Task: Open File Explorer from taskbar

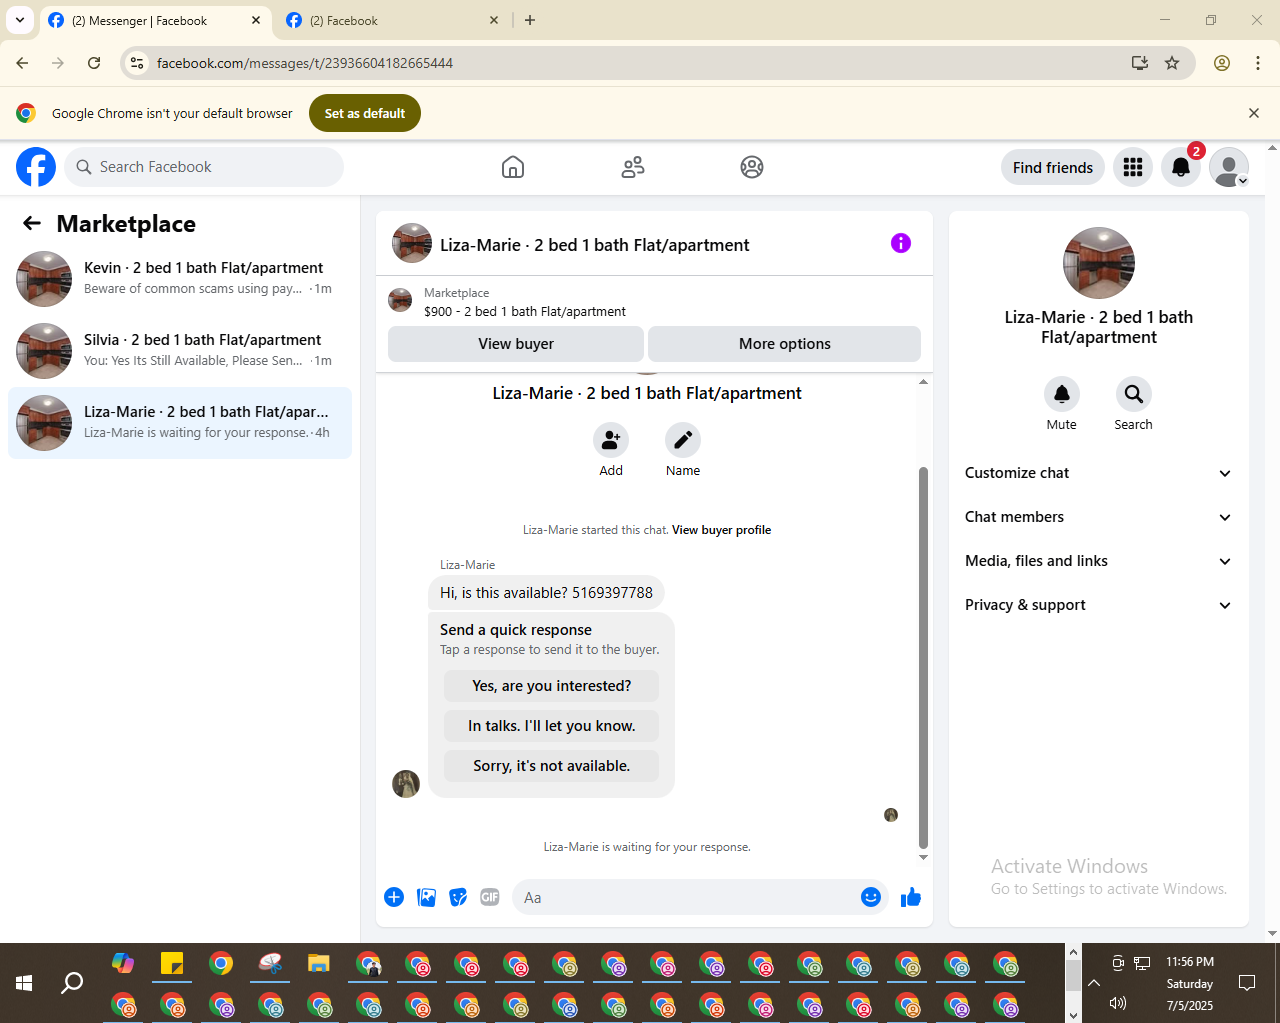Action: [319, 964]
